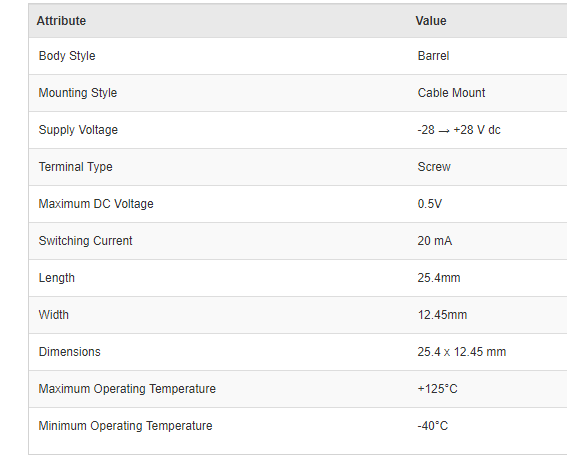Select the Mounting Style attribute label
Viewport: 567px width, 466px height.
click(78, 93)
